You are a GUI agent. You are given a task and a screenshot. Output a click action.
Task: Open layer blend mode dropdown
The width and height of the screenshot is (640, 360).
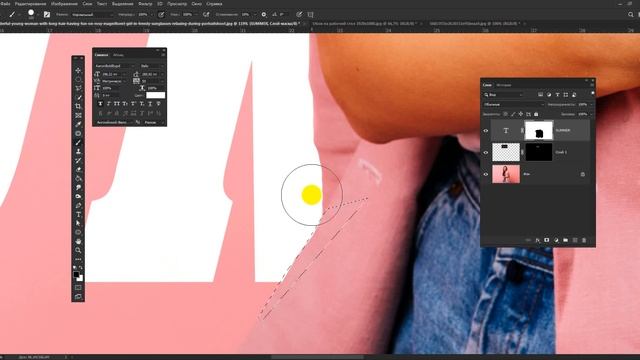click(x=513, y=104)
